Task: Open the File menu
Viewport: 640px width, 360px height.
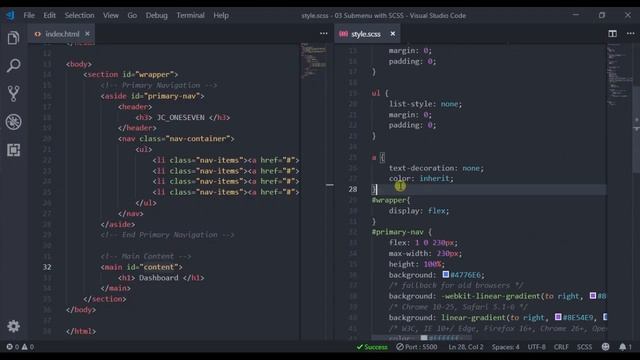Action: click(x=29, y=16)
